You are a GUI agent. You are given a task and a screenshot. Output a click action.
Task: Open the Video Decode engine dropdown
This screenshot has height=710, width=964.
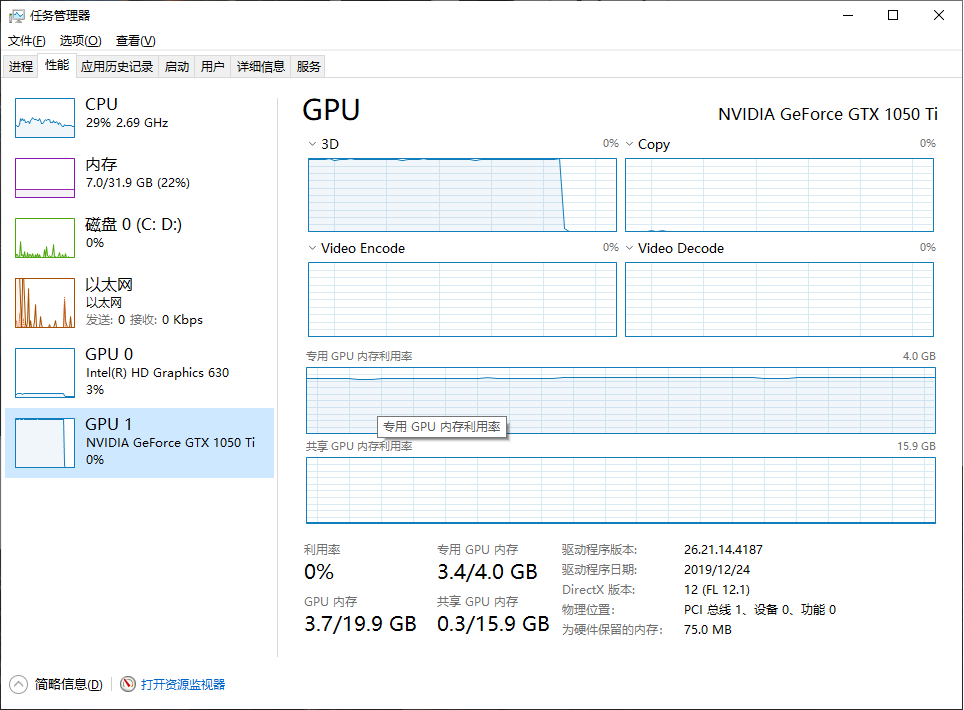click(x=630, y=248)
